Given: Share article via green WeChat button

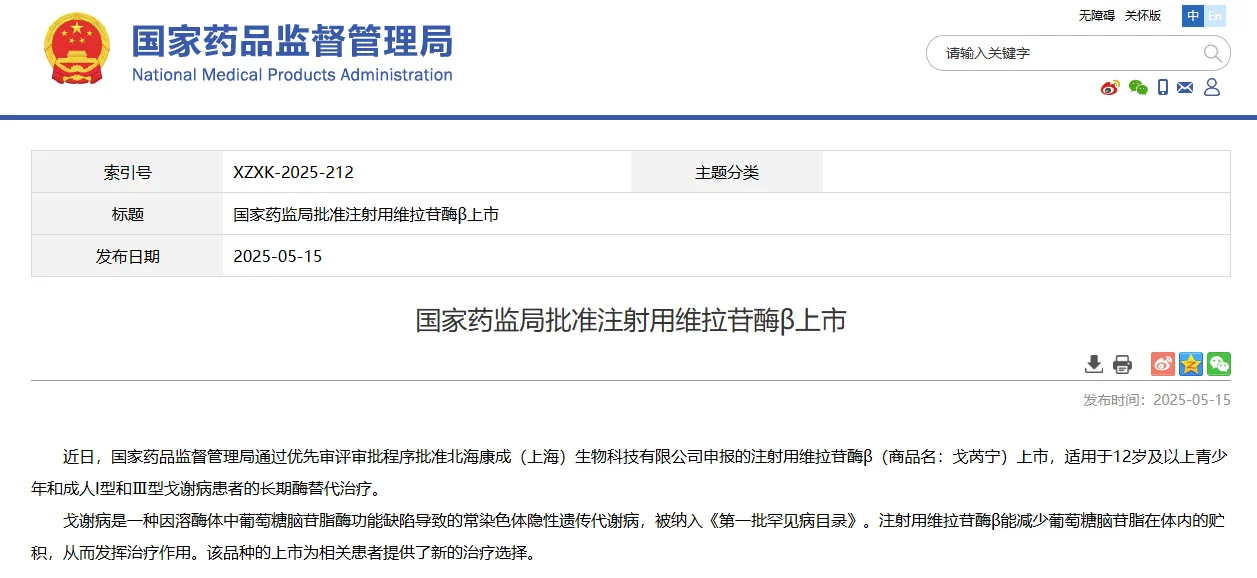Looking at the screenshot, I should [1218, 364].
